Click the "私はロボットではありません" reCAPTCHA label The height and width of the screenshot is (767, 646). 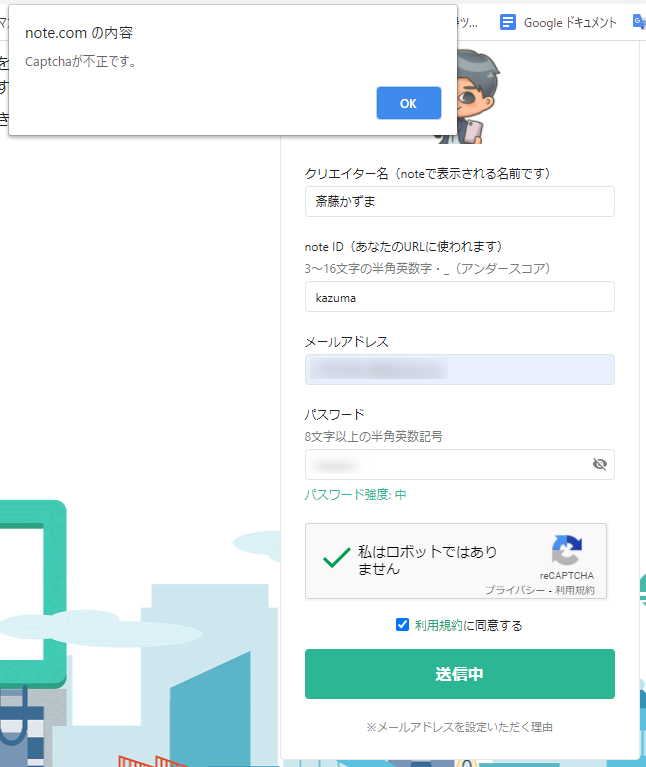(427, 560)
